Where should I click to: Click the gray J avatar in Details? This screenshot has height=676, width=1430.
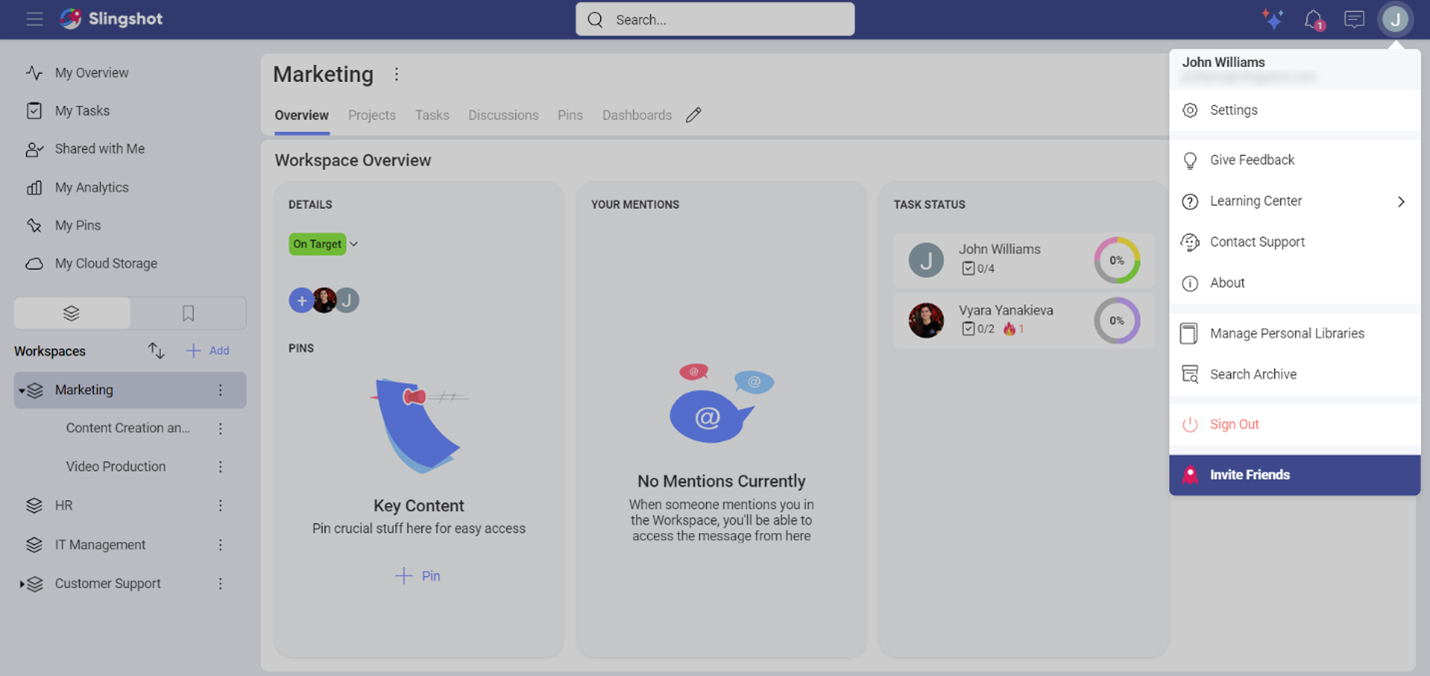347,300
